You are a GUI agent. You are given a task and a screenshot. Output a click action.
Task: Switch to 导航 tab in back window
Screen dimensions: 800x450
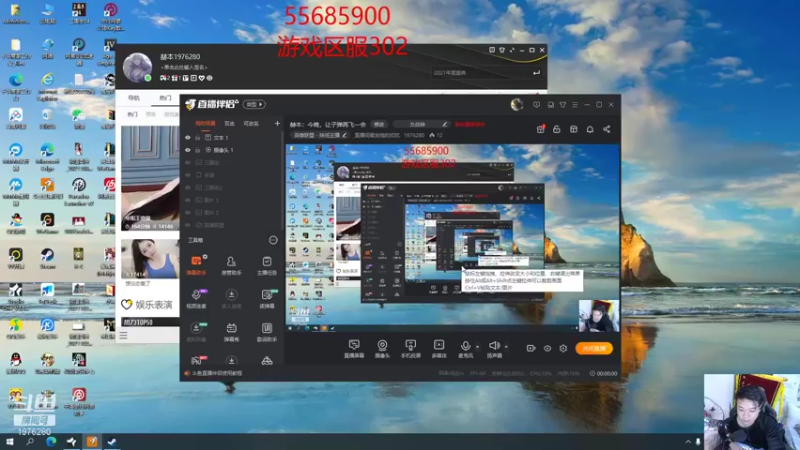pyautogui.click(x=134, y=97)
